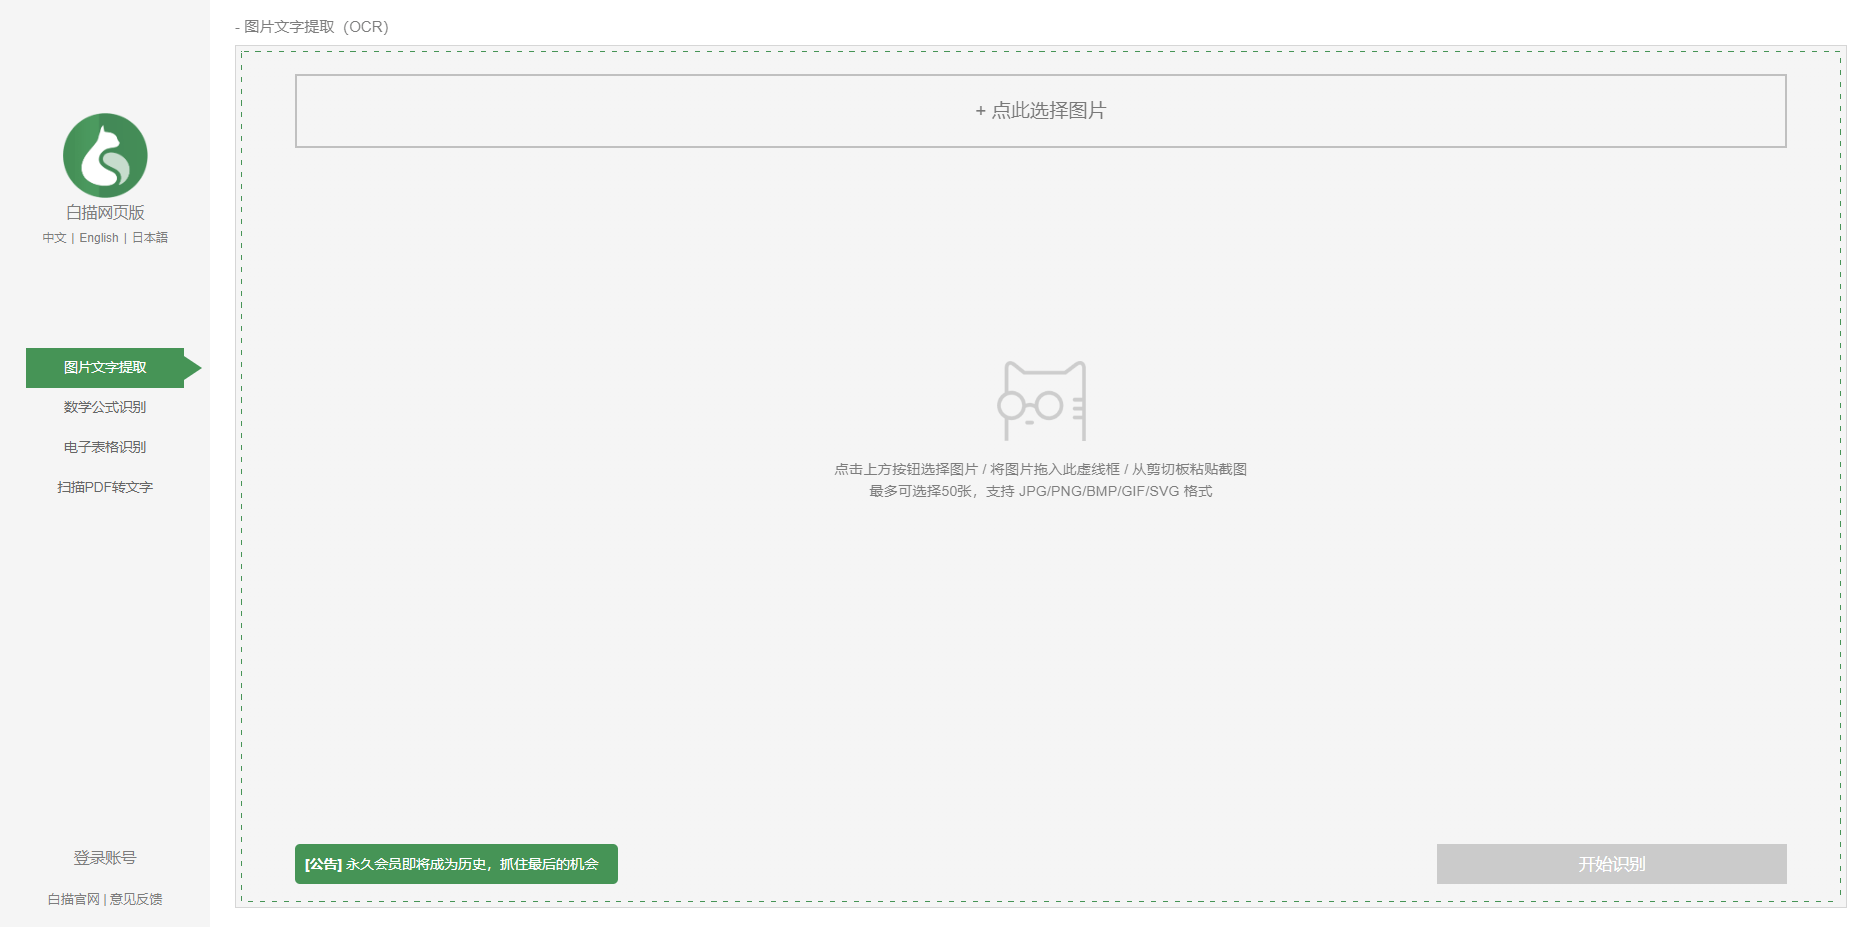Click 登录账号 to log in
The height and width of the screenshot is (927, 1872).
point(105,858)
